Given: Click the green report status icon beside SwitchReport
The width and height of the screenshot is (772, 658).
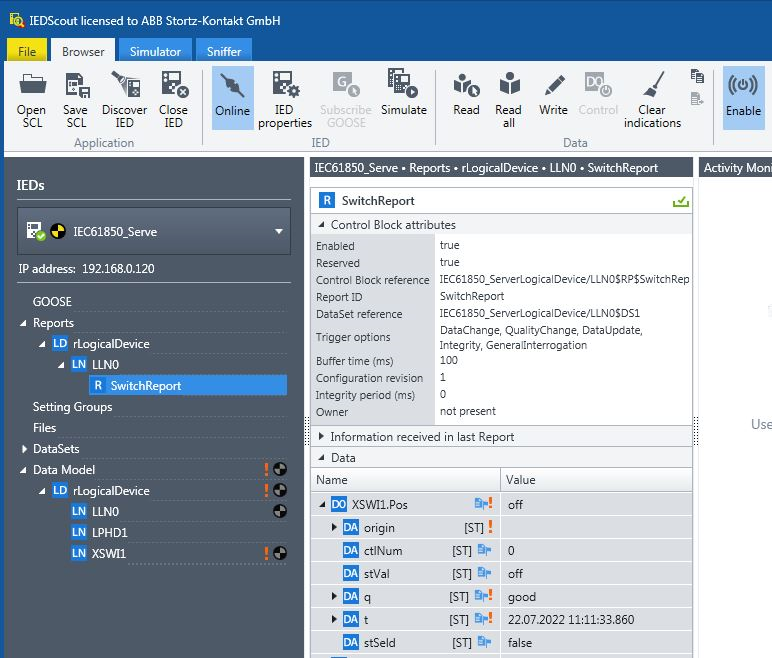Looking at the screenshot, I should pyautogui.click(x=681, y=201).
